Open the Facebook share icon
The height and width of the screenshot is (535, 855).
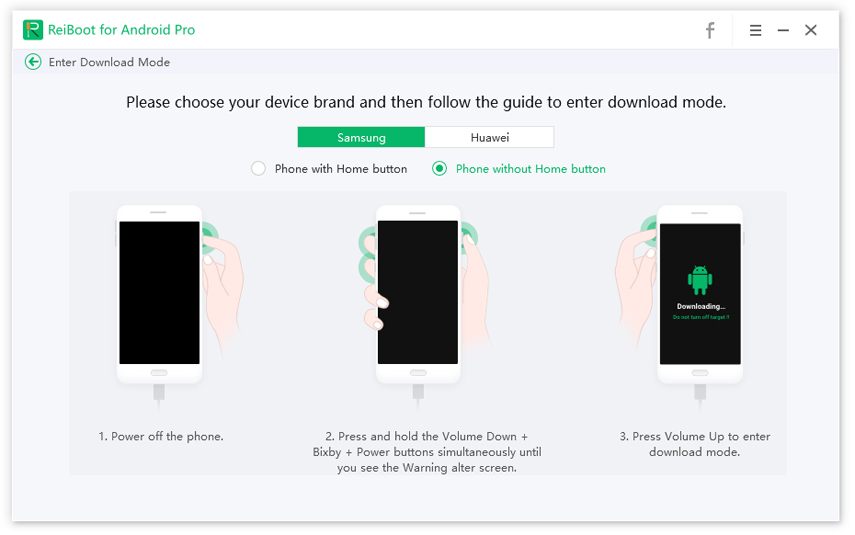click(710, 31)
